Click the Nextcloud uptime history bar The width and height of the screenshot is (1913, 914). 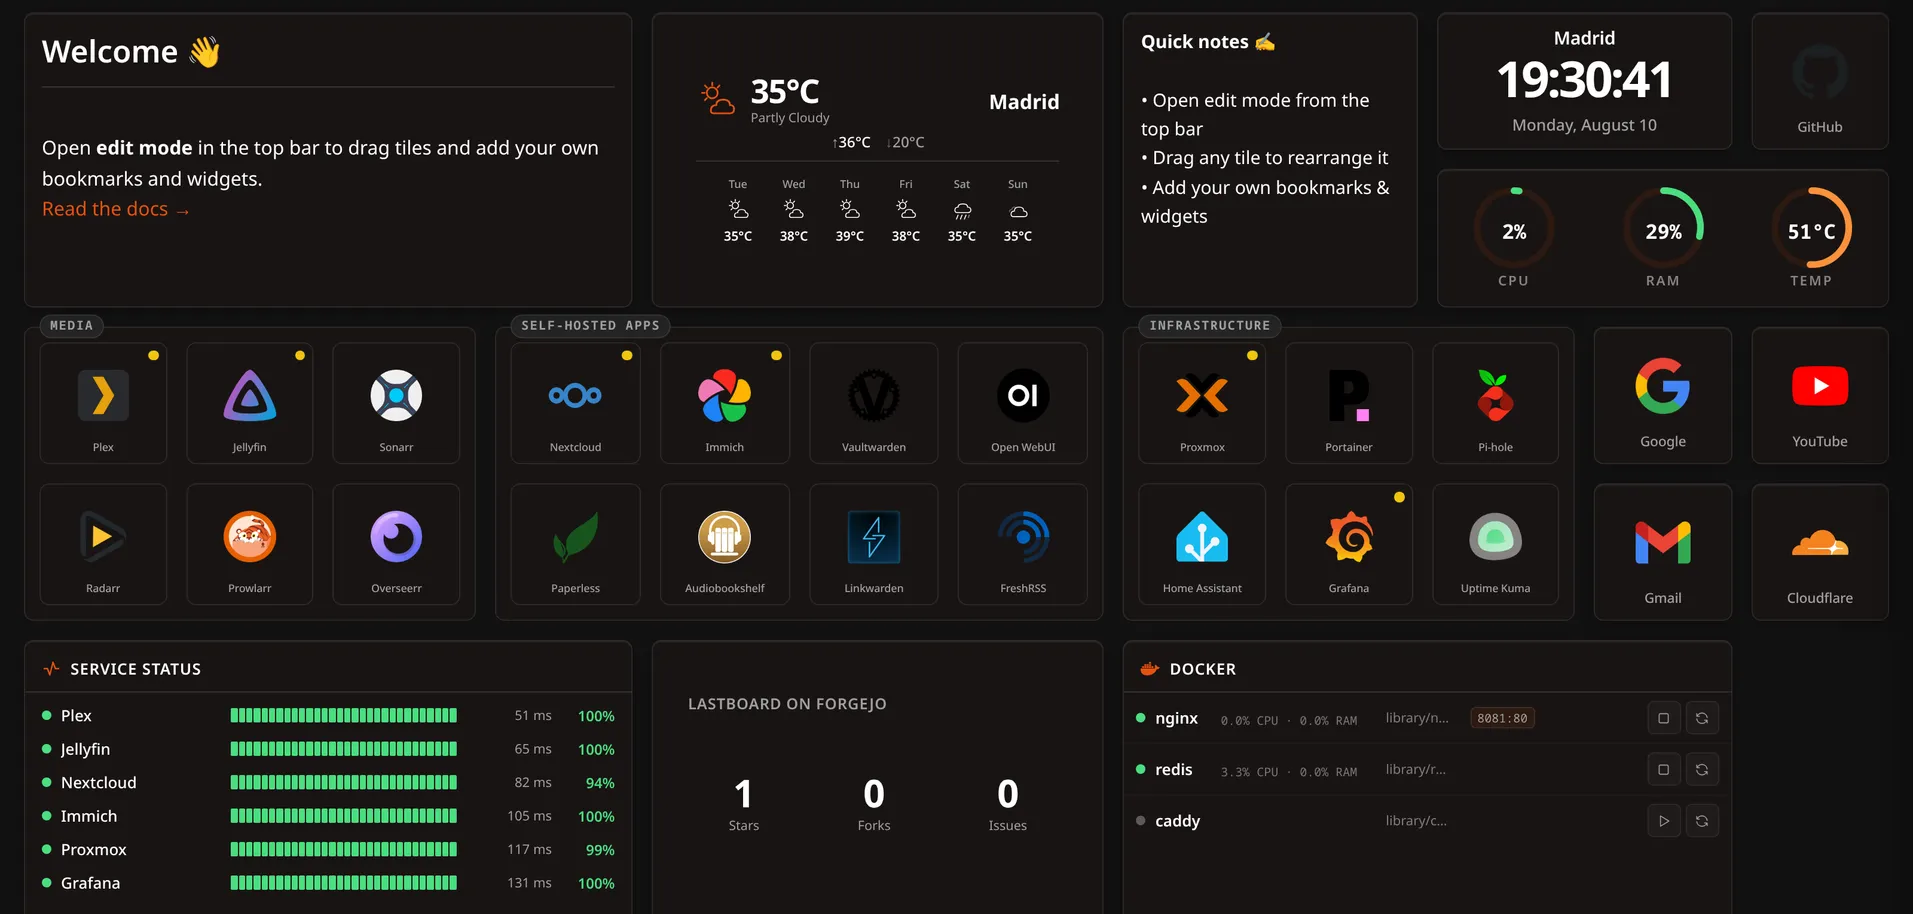coord(344,782)
